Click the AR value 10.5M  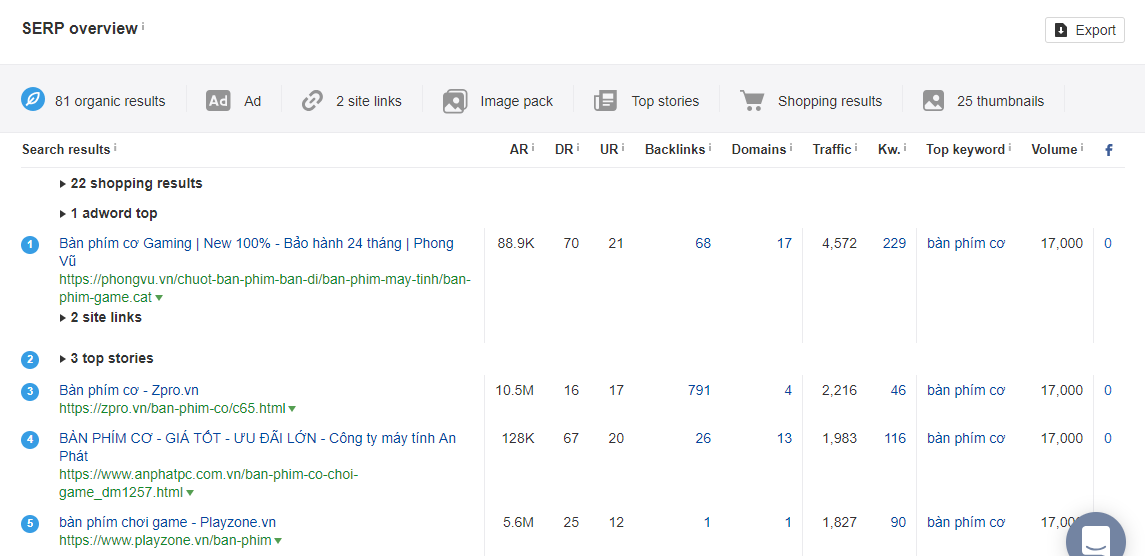pyautogui.click(x=514, y=390)
